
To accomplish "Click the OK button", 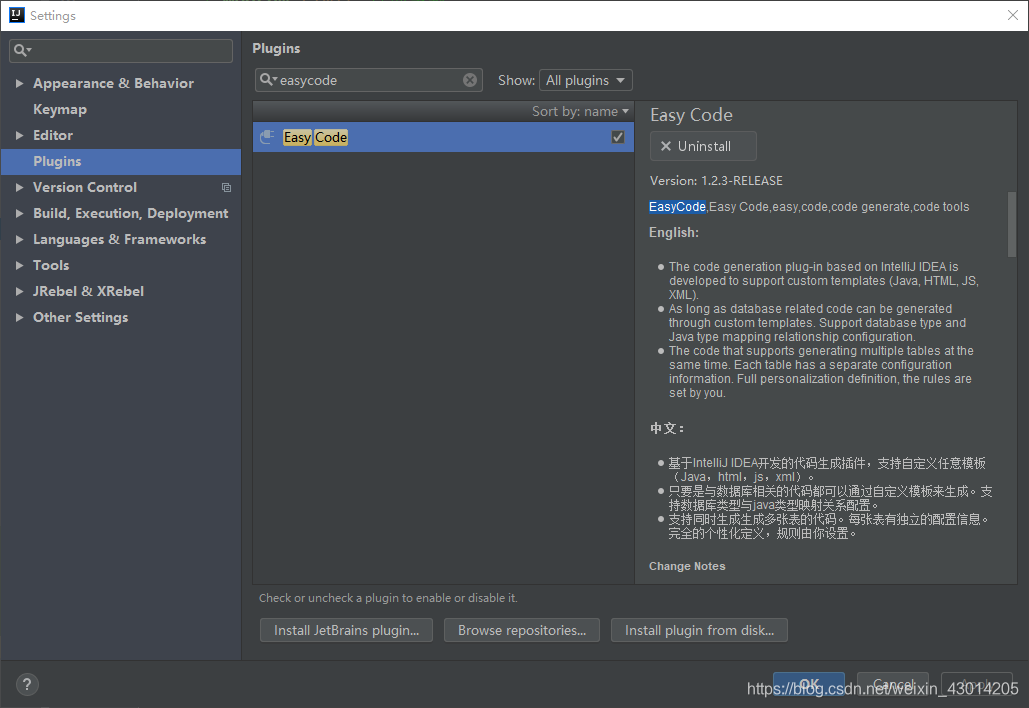I will [x=808, y=684].
